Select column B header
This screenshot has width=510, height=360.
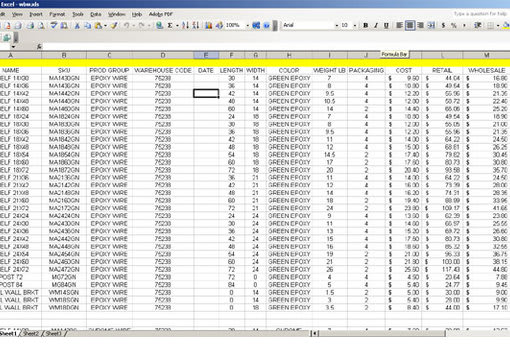[x=64, y=55]
